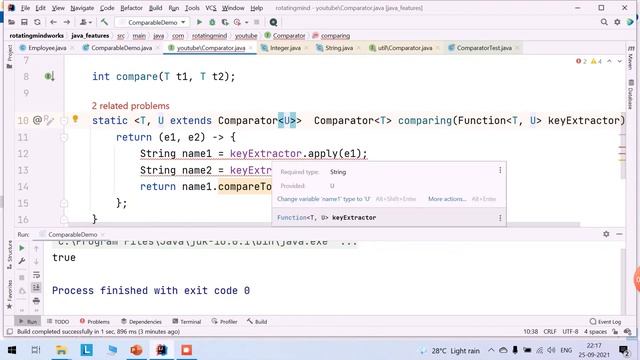Open the Refactor menu
Screen dimensions: 640x360
coord(131,8)
